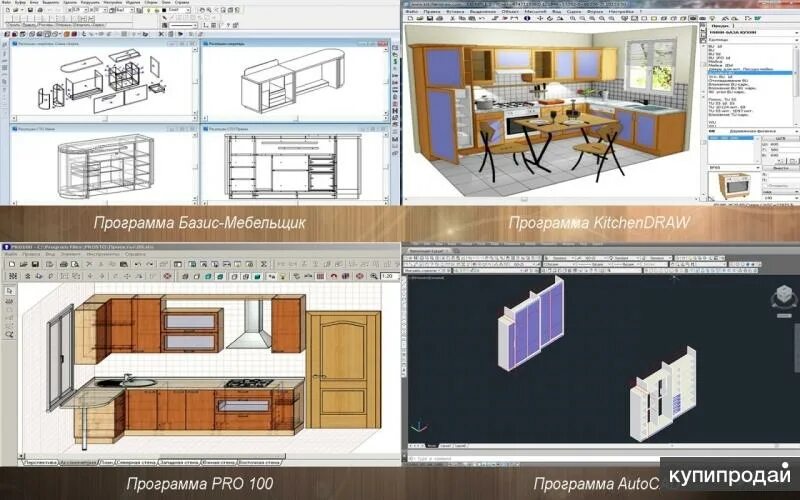
Task: Switch to План tab in PRO100
Action: [106, 462]
